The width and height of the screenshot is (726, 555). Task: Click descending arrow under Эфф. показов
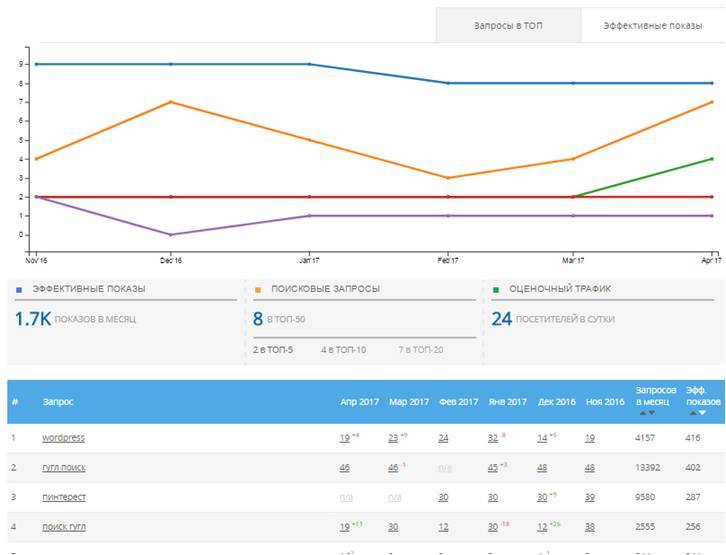(x=703, y=412)
